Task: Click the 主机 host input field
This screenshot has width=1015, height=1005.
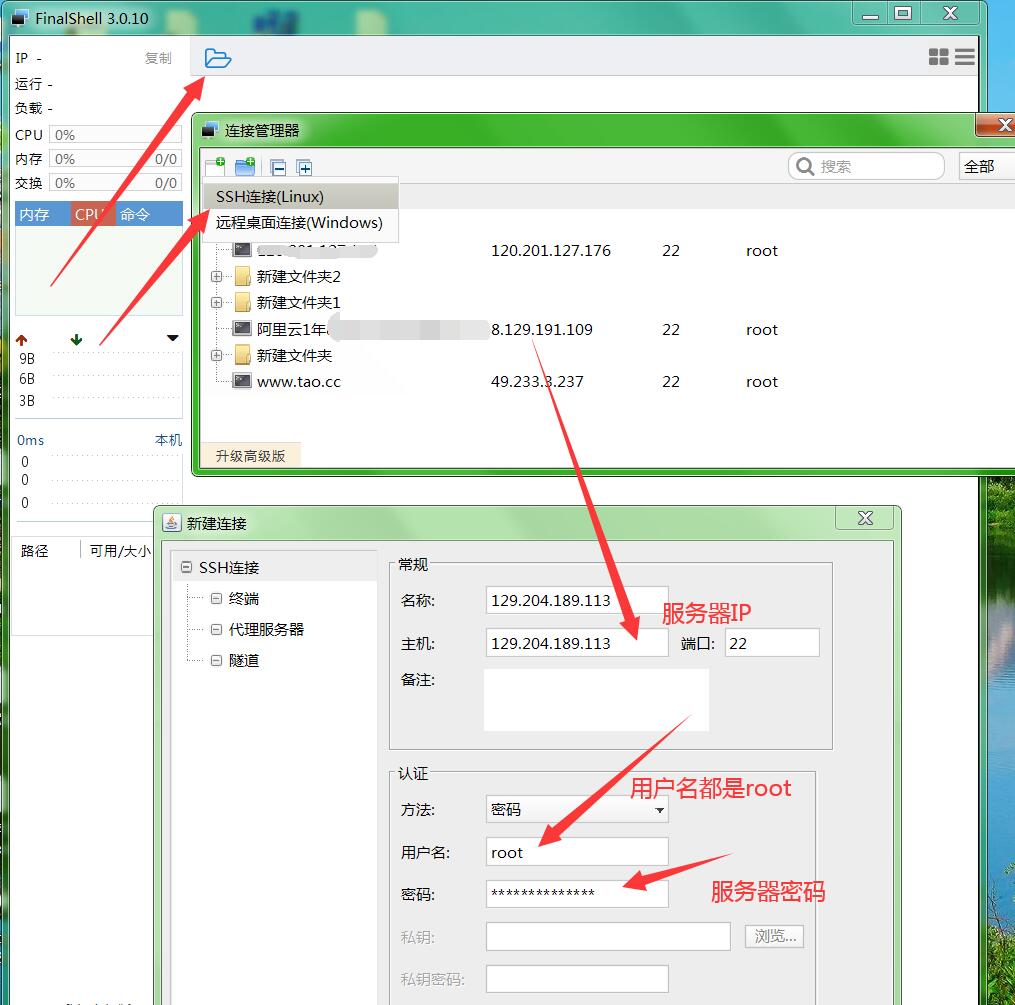Action: pos(576,643)
